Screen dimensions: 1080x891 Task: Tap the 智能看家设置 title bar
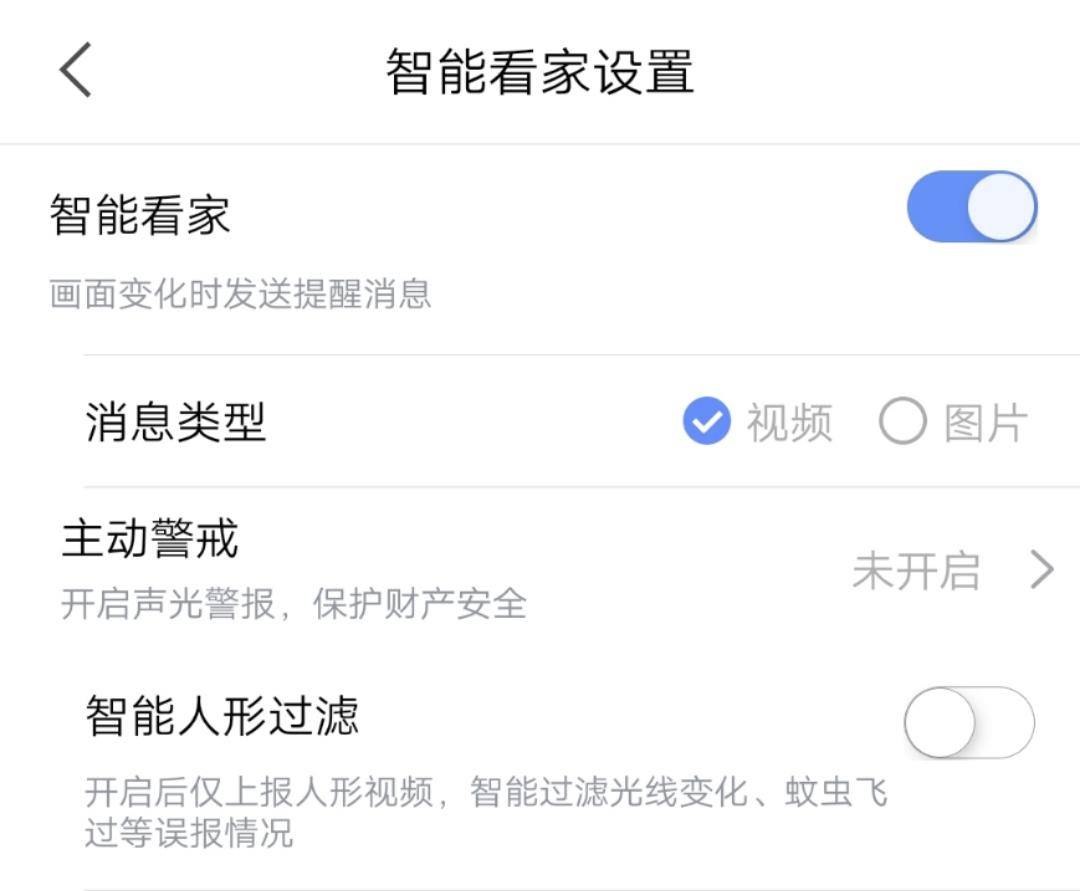click(540, 70)
